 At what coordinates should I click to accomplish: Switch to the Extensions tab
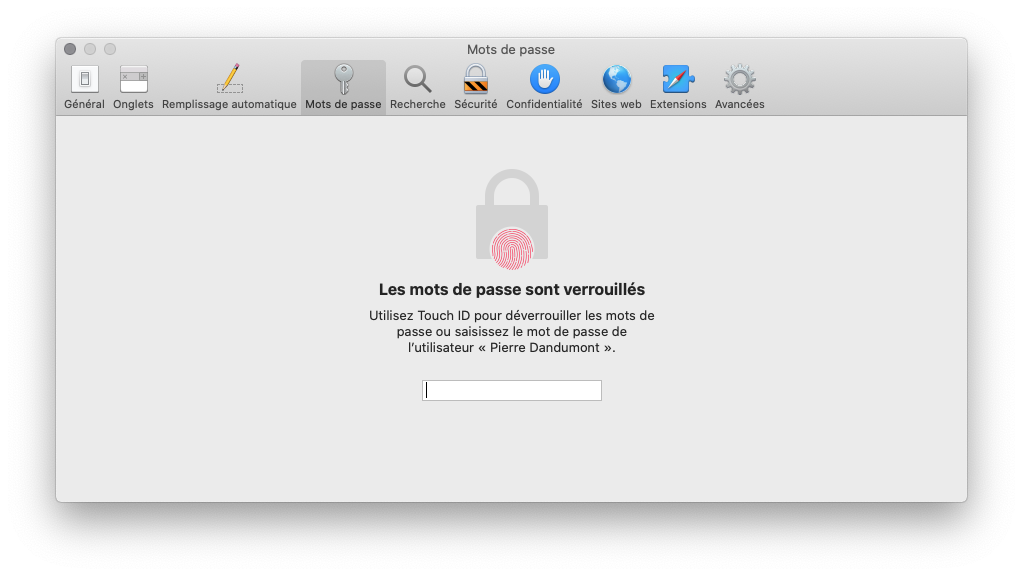pyautogui.click(x=678, y=87)
